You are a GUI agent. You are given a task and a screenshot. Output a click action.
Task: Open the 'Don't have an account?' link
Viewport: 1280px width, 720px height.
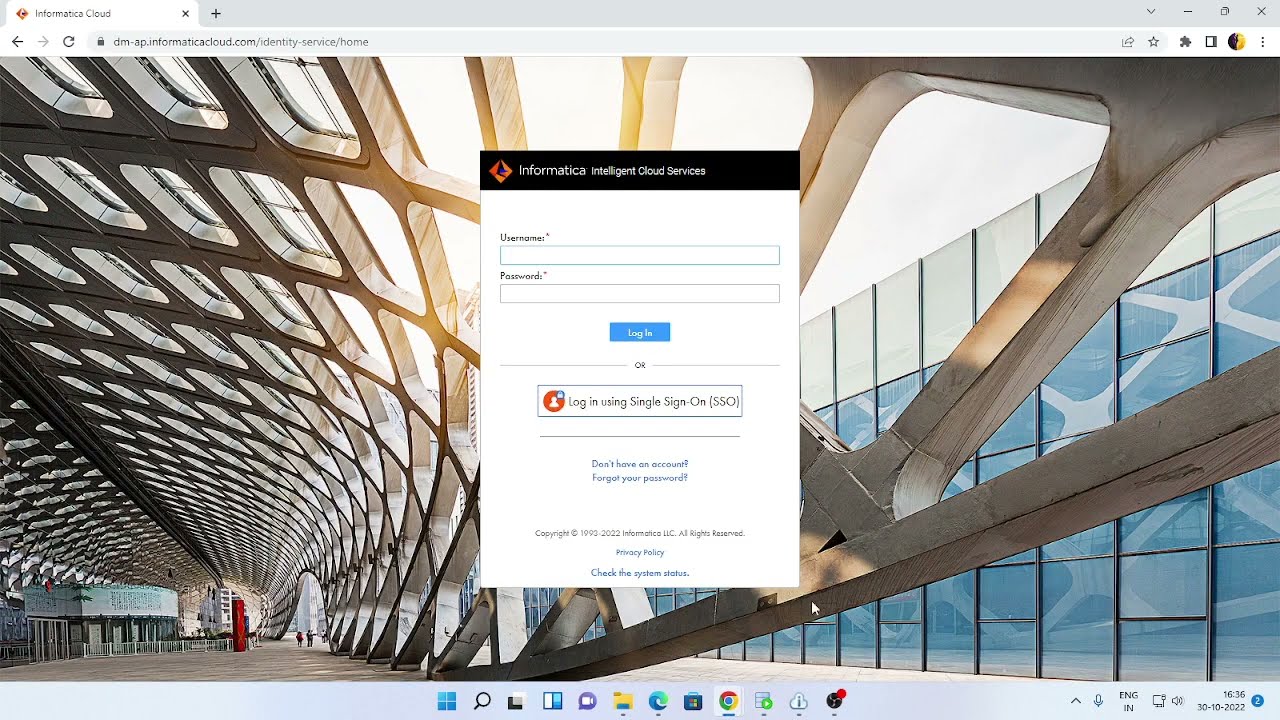click(640, 464)
